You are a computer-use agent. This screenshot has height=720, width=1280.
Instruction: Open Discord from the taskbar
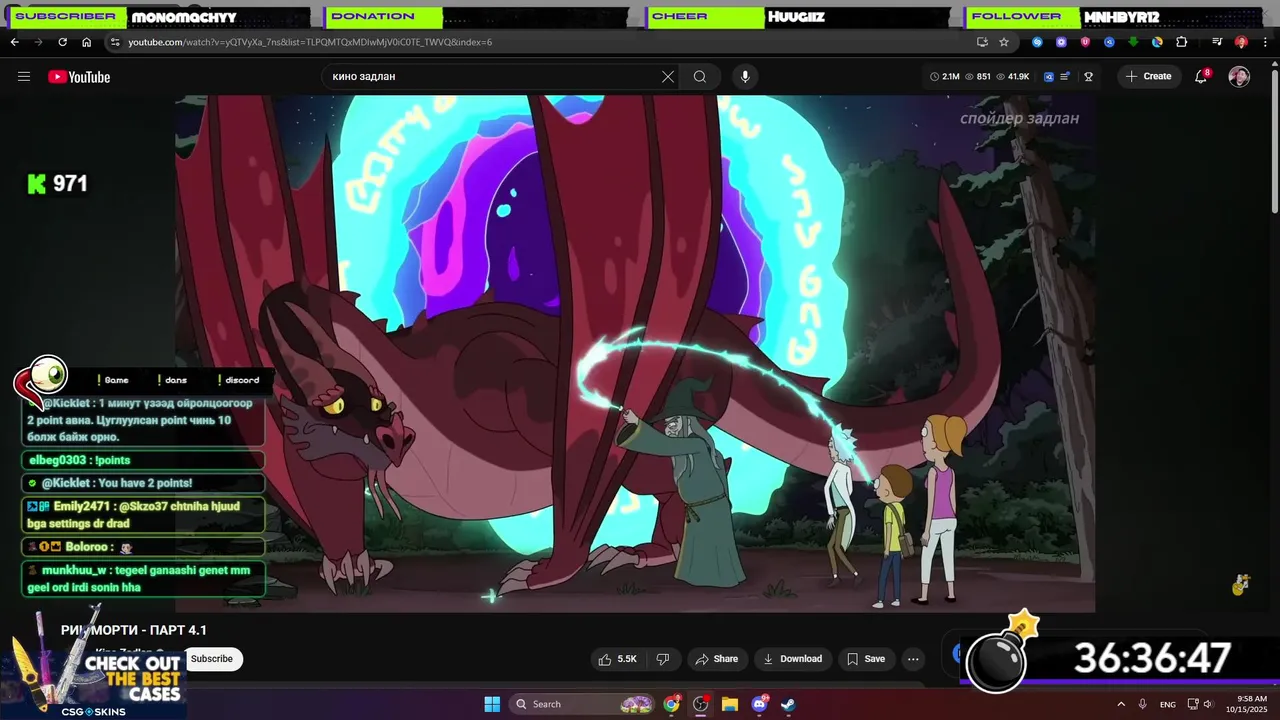click(x=759, y=704)
